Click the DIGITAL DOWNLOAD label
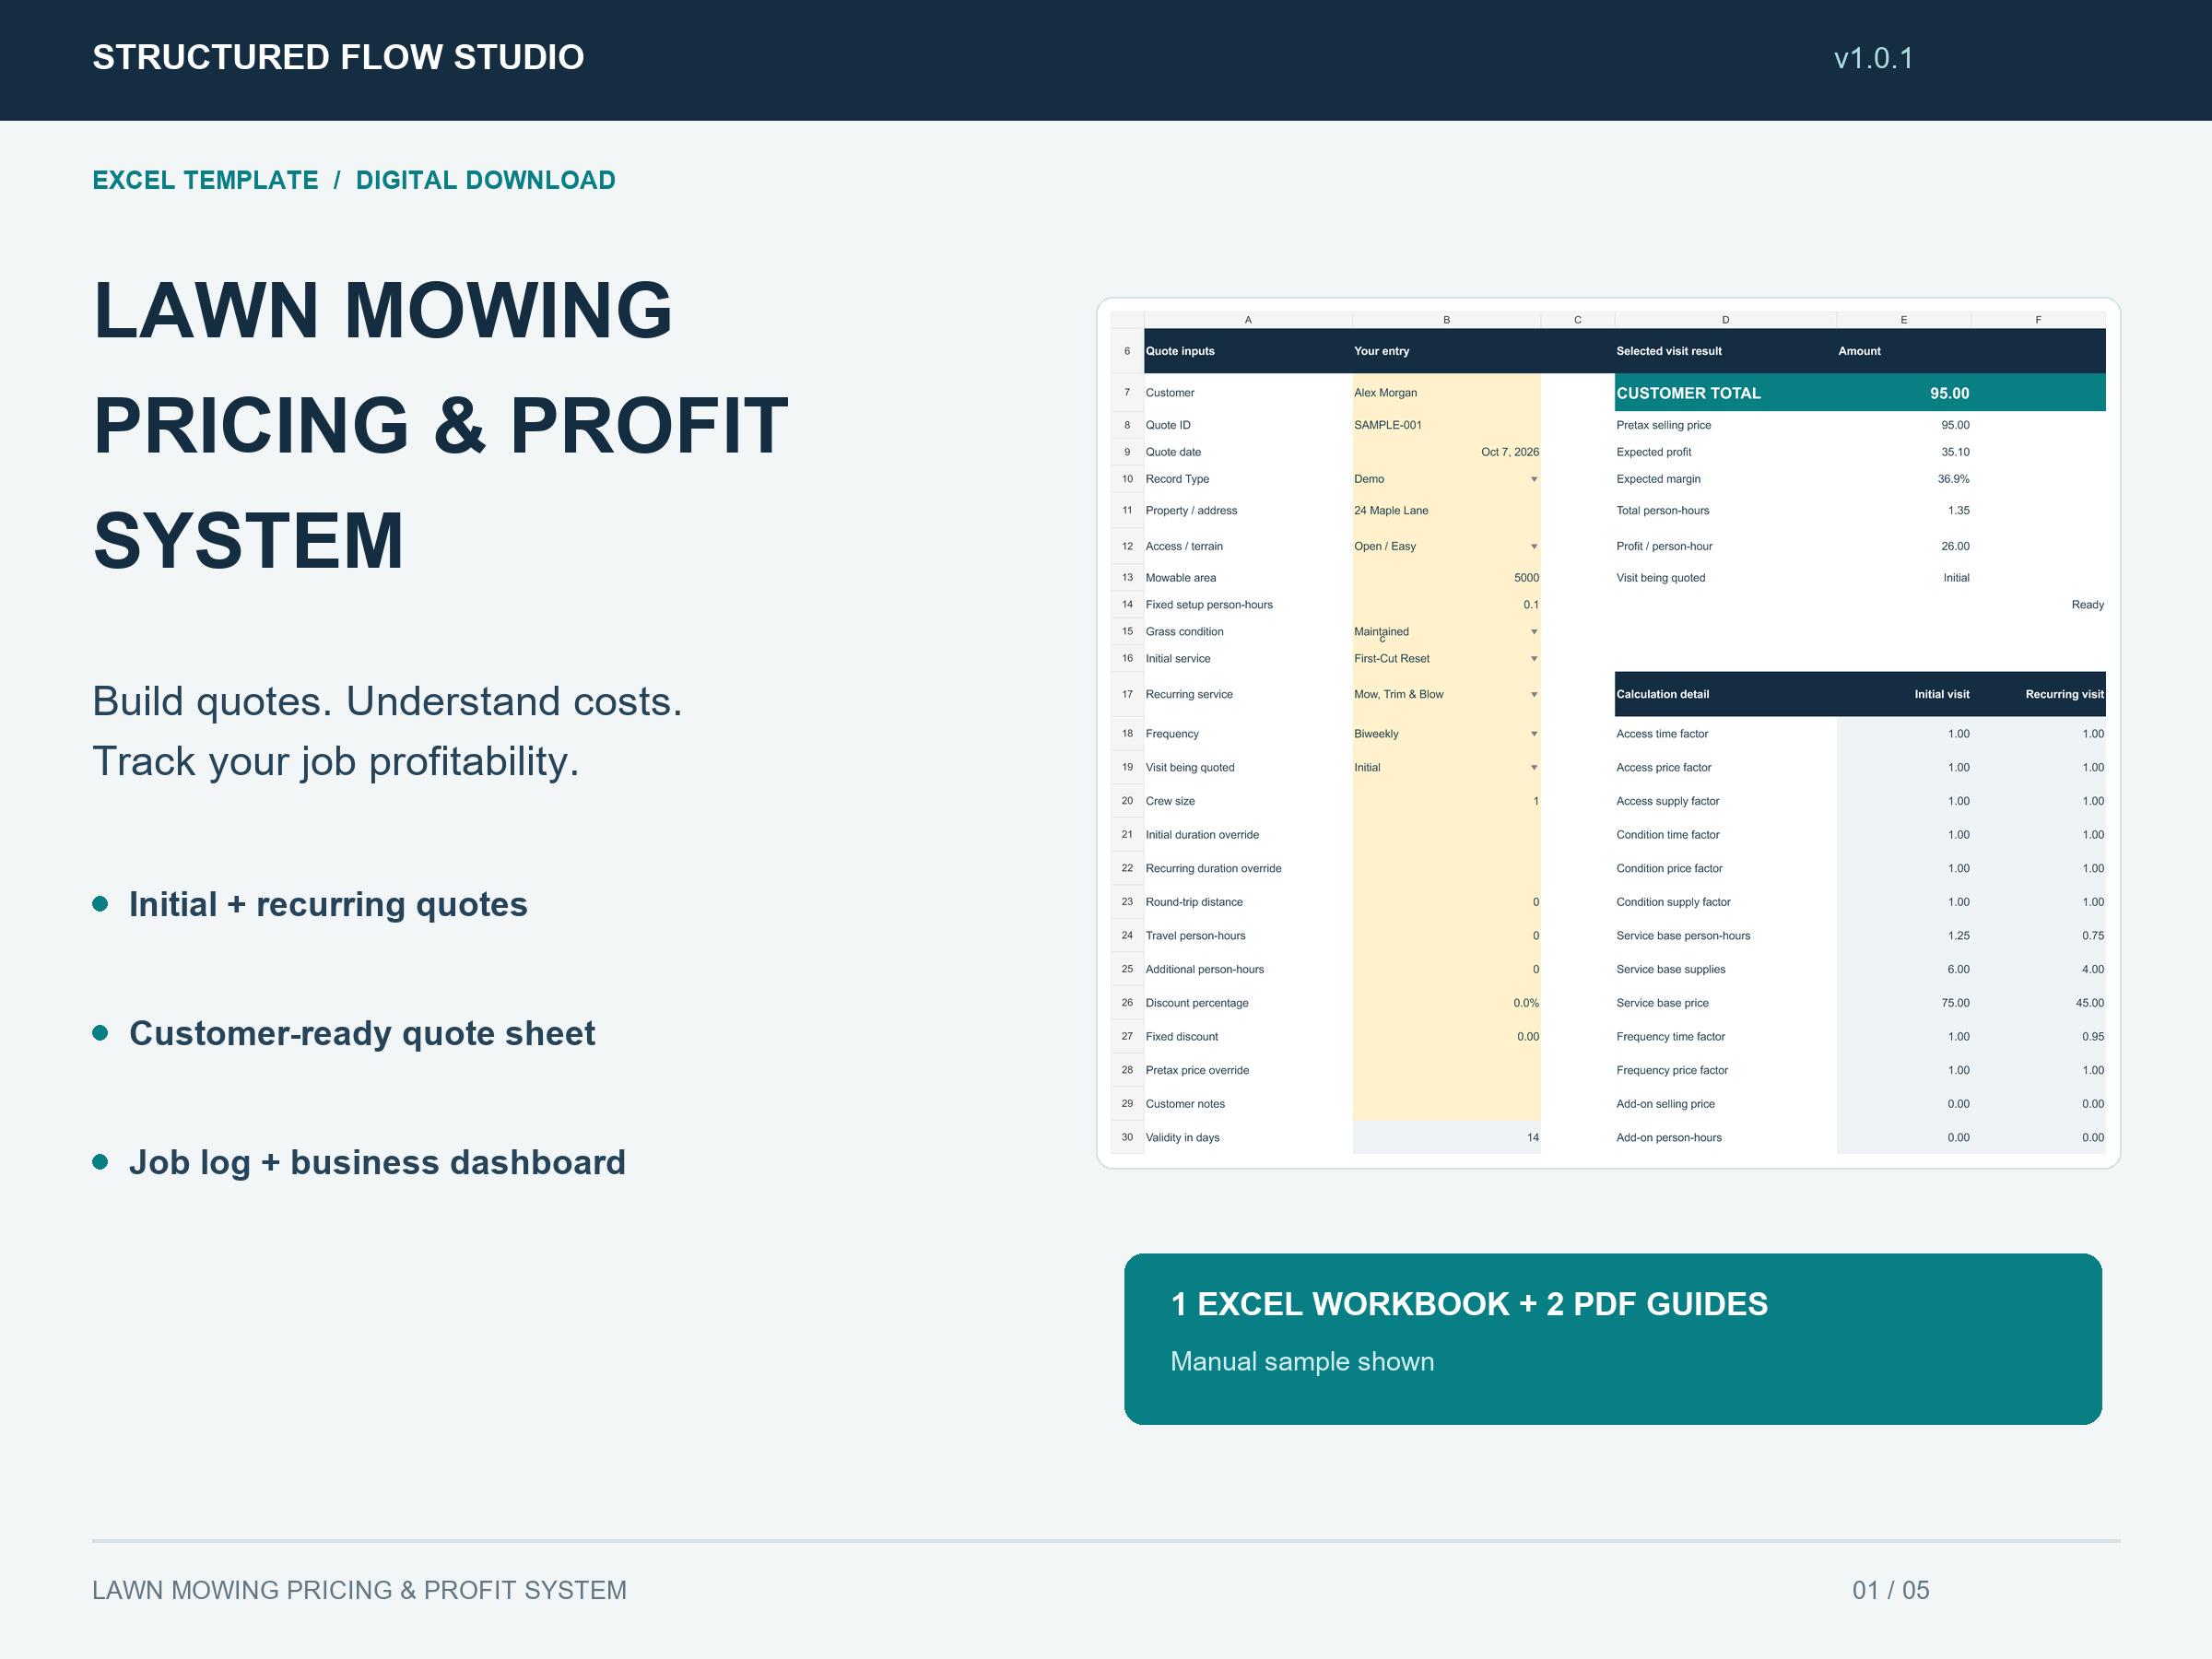Screen dimensions: 2212x1659 pos(485,180)
